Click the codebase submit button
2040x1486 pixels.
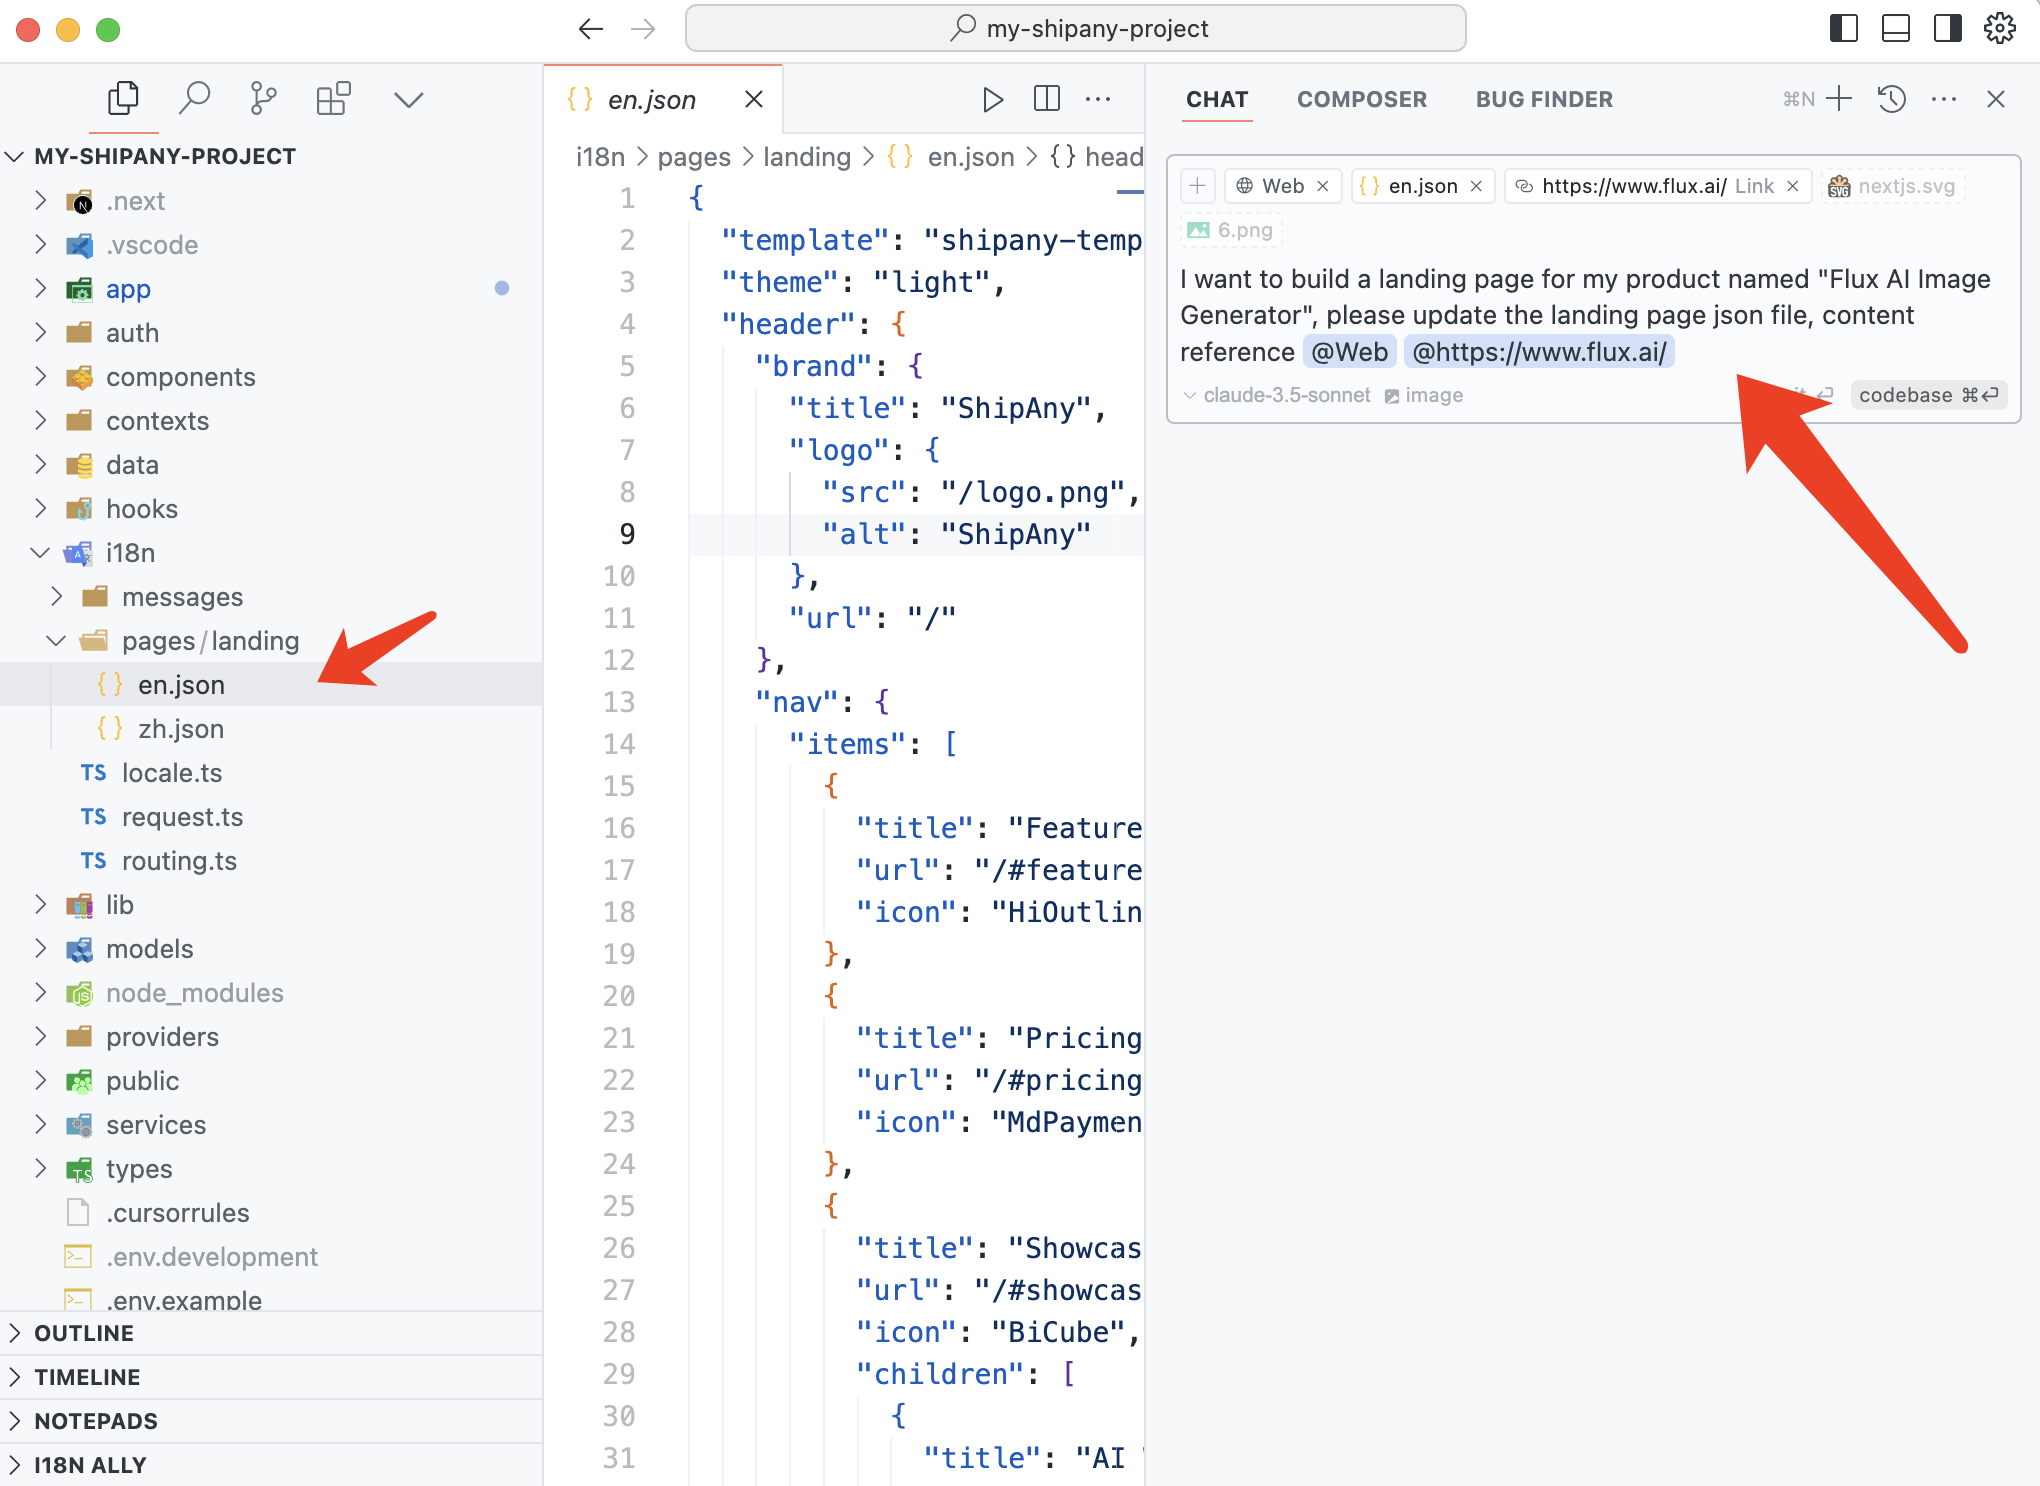[x=1927, y=395]
